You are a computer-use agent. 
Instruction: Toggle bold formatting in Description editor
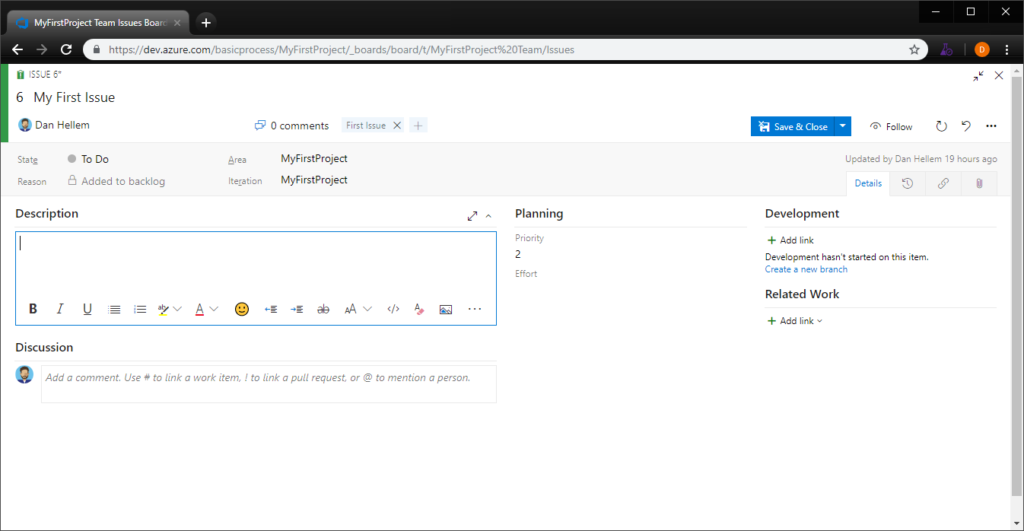[x=33, y=309]
